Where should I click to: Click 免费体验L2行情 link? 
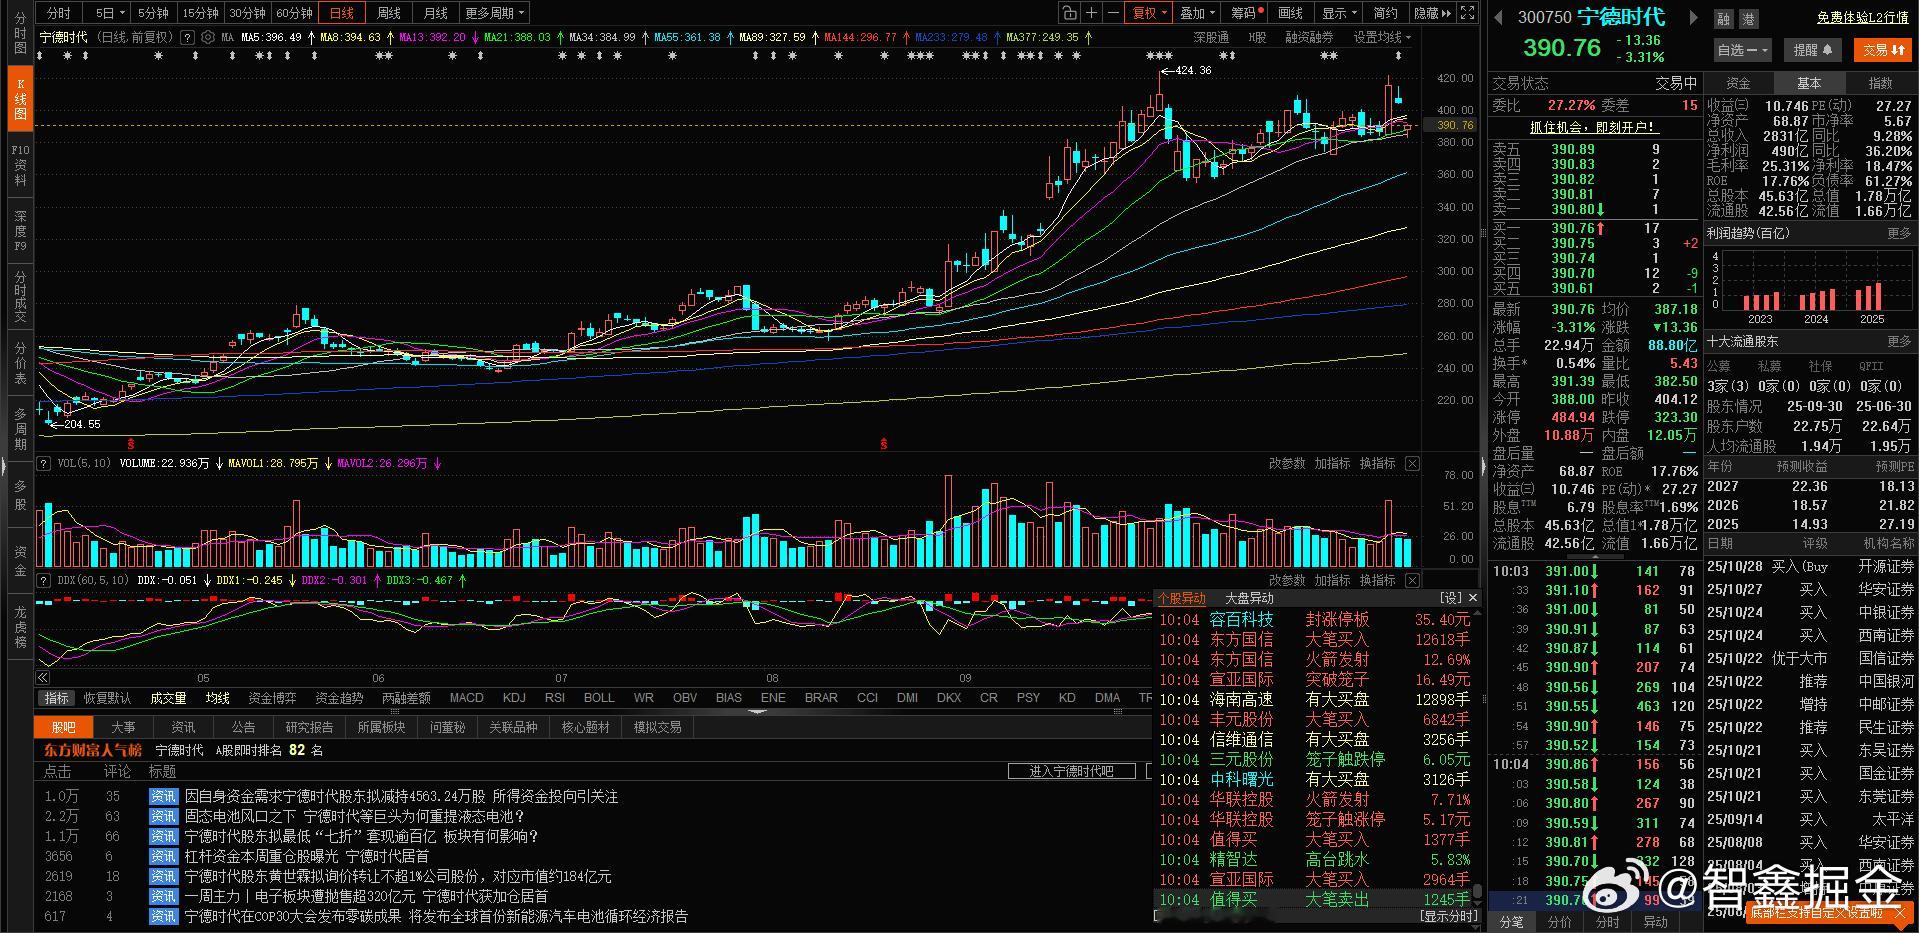pyautogui.click(x=1863, y=18)
